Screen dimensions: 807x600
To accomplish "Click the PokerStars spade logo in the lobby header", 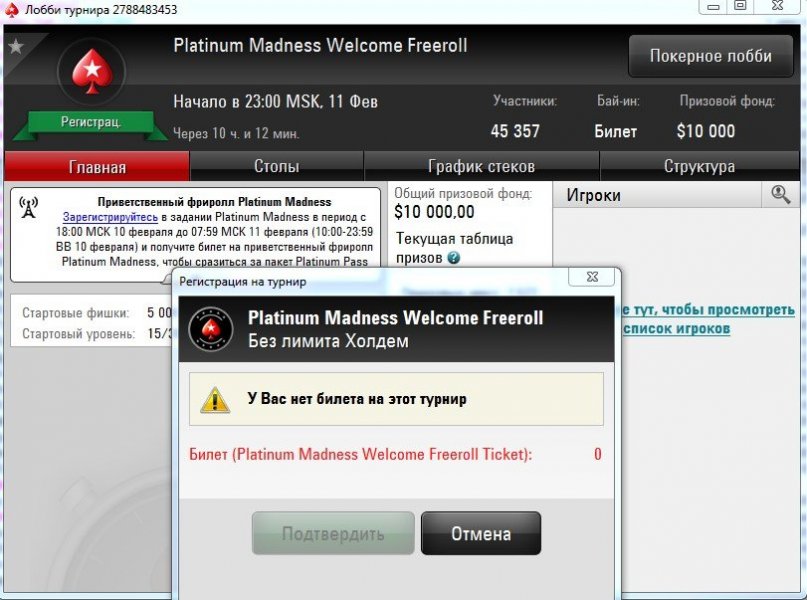I will pyautogui.click(x=92, y=72).
